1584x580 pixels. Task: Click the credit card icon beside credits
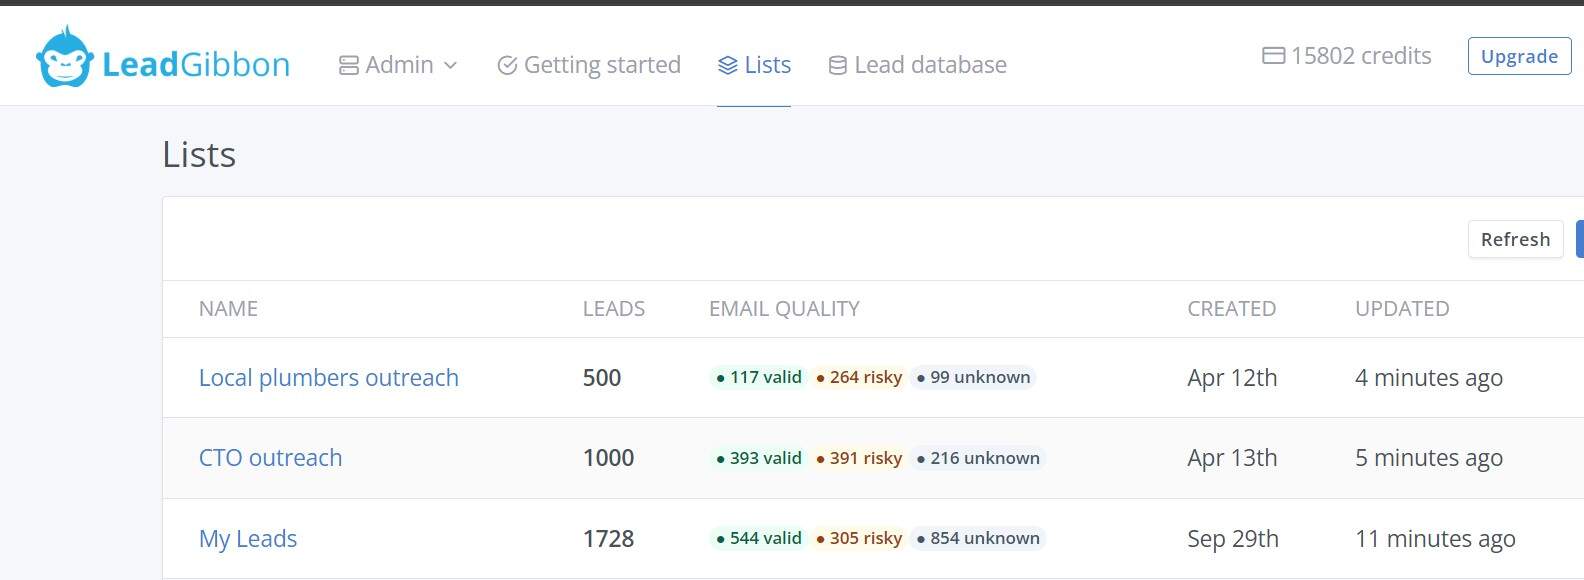(1273, 56)
